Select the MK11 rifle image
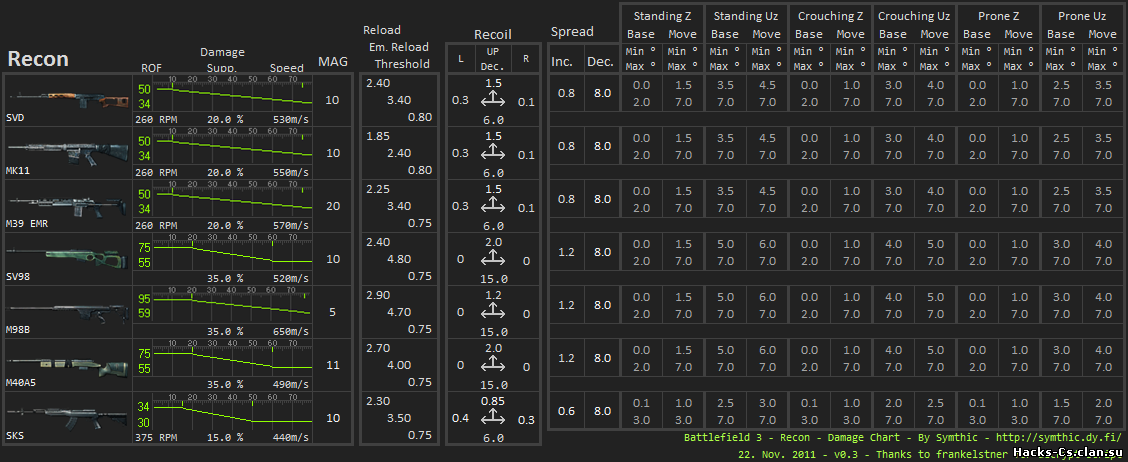The height and width of the screenshot is (462, 1128). [x=68, y=151]
